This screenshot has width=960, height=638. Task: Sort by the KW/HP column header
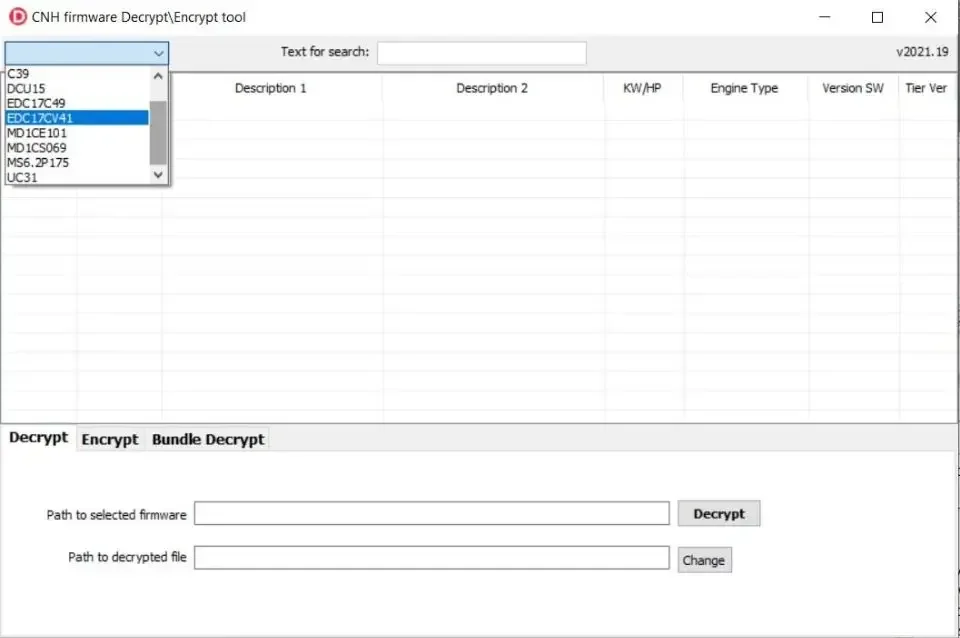pos(643,88)
